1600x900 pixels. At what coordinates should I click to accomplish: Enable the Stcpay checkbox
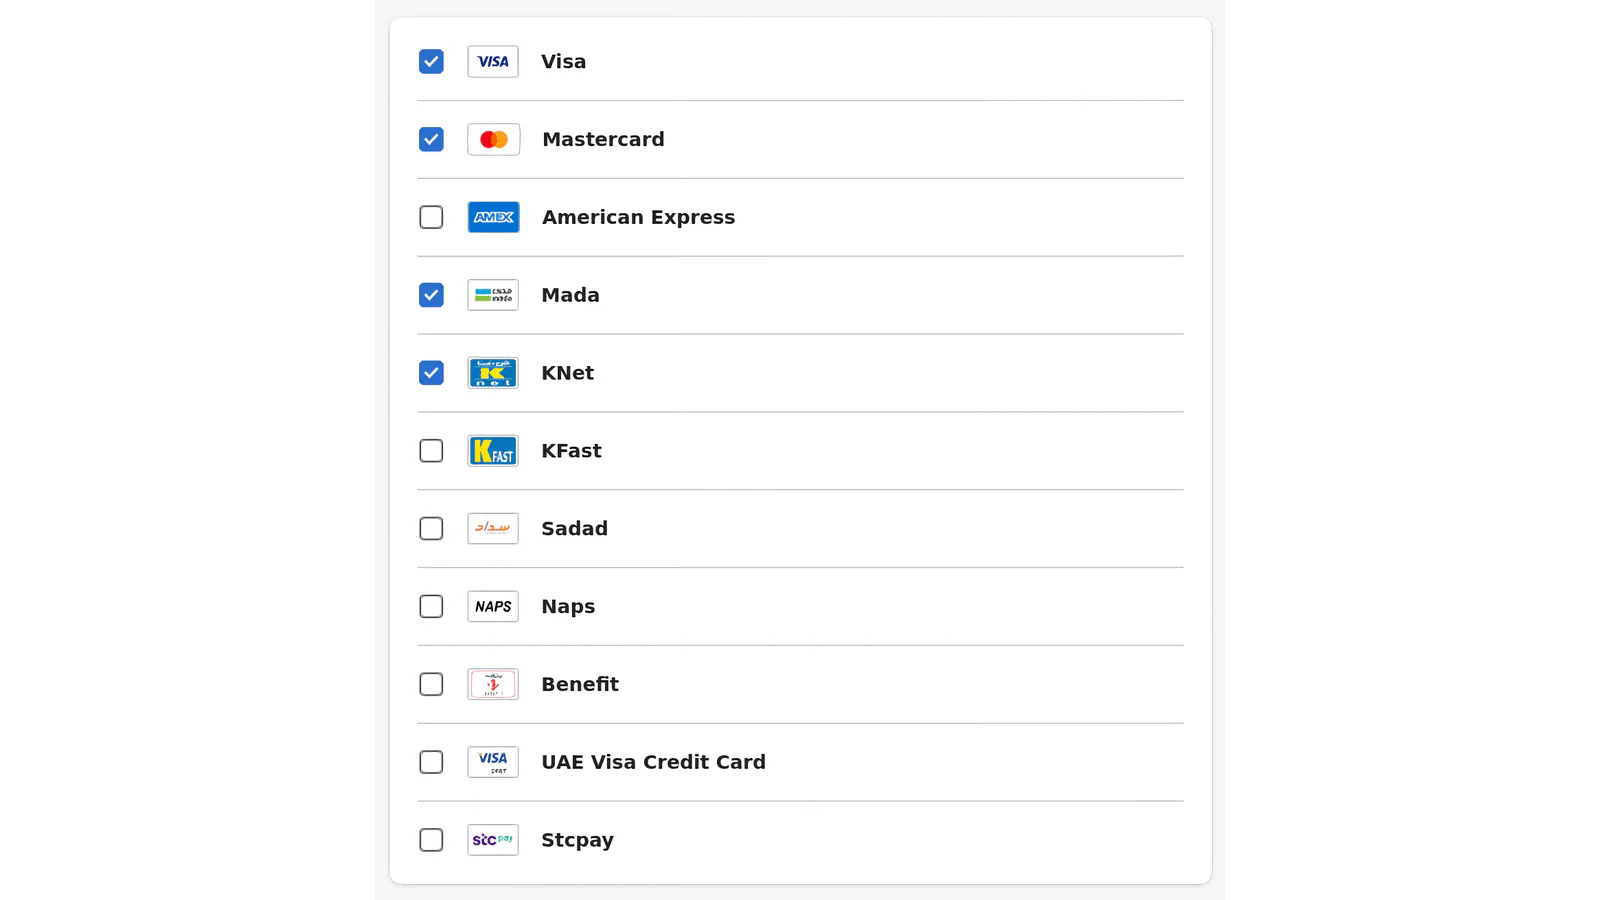tap(431, 840)
